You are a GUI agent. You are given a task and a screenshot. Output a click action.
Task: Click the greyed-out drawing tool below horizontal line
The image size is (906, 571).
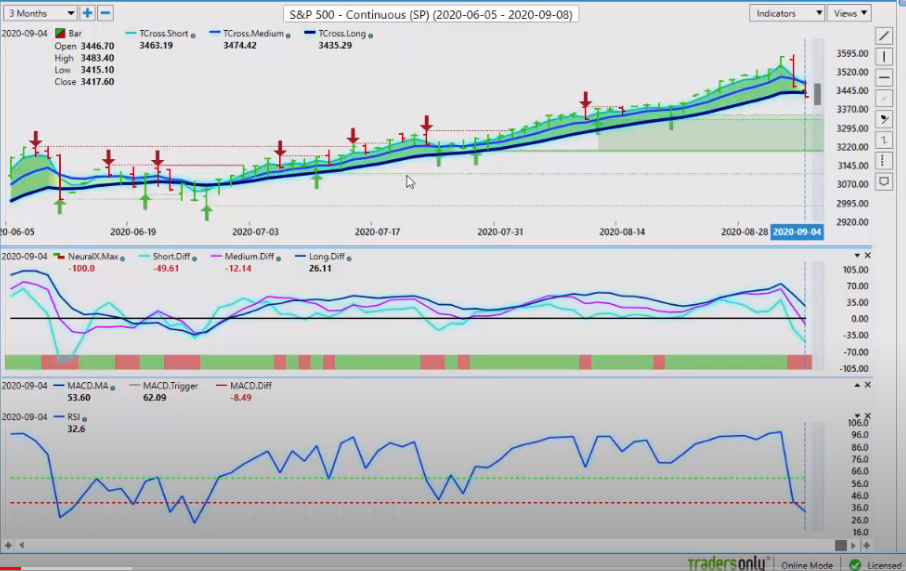tap(884, 98)
